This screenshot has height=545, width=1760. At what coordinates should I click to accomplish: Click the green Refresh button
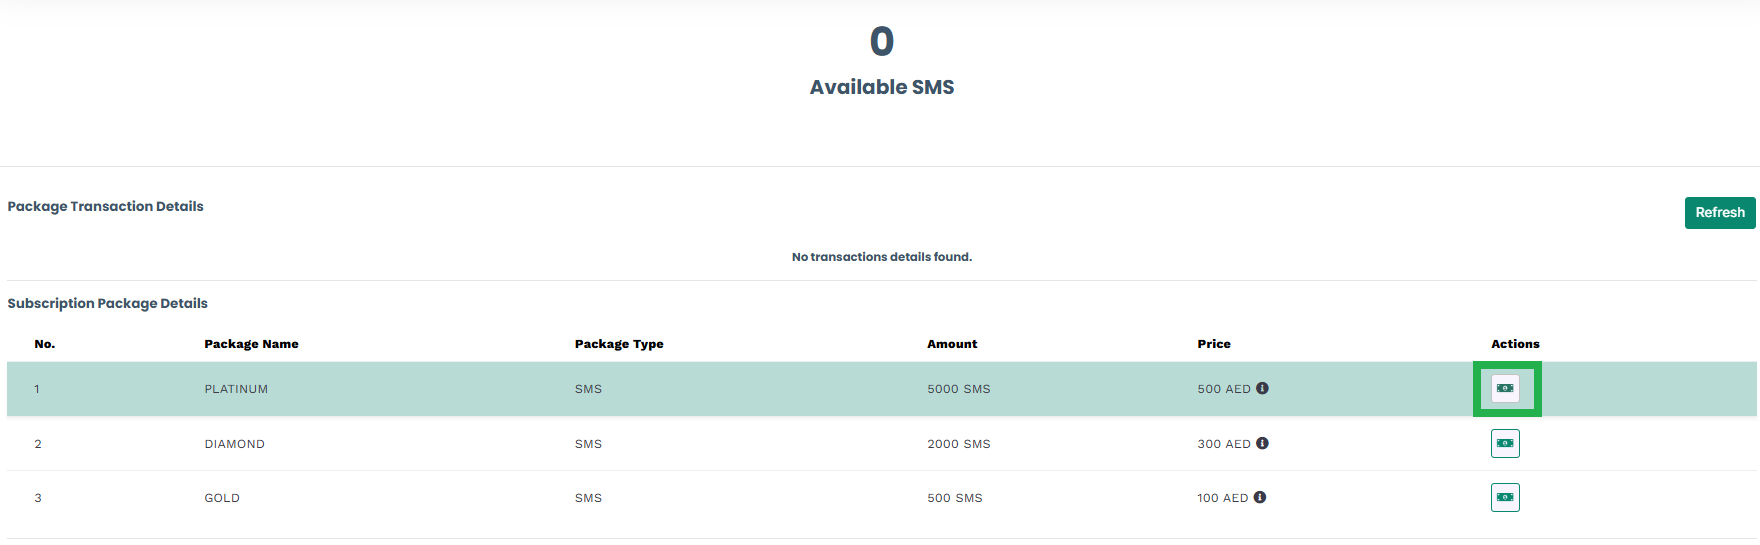pos(1720,213)
